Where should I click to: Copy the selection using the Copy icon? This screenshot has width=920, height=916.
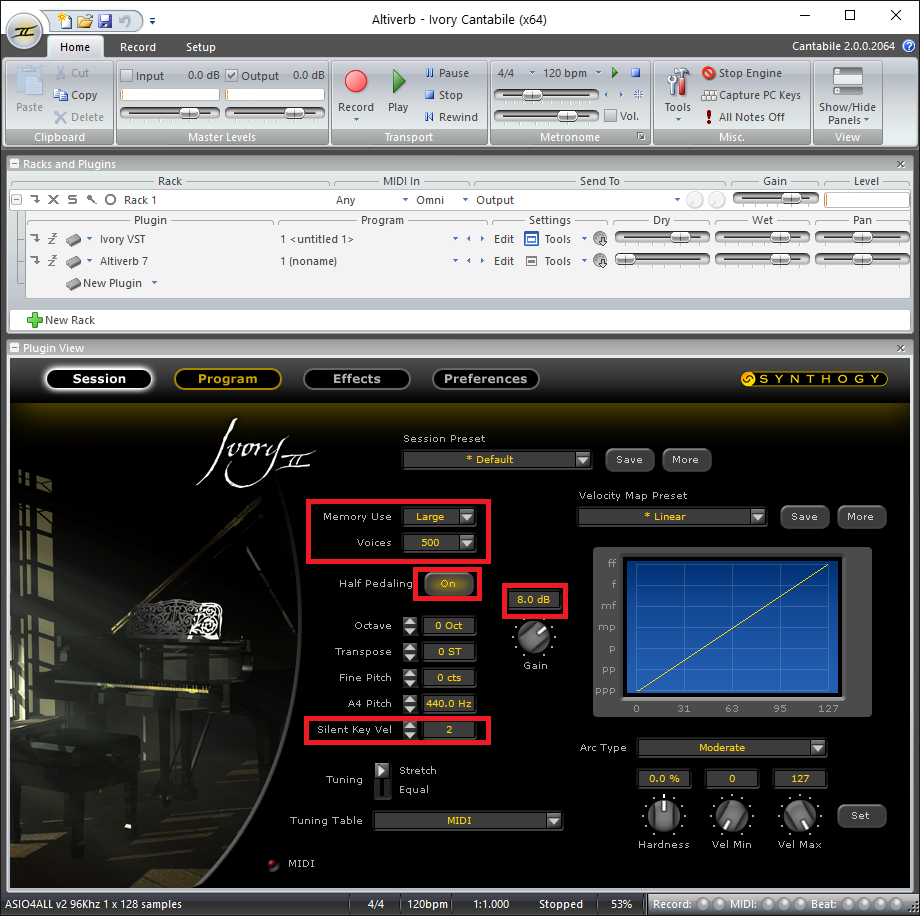click(x=60, y=94)
